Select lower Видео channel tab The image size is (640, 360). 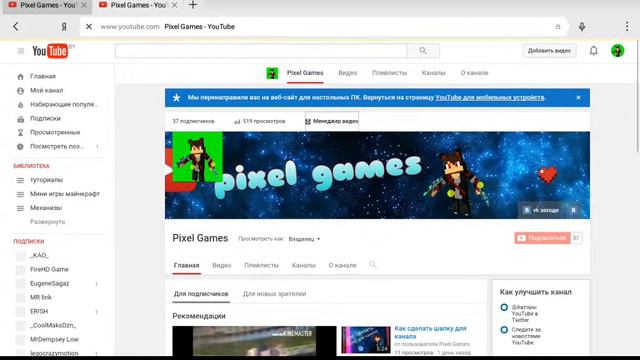point(222,265)
